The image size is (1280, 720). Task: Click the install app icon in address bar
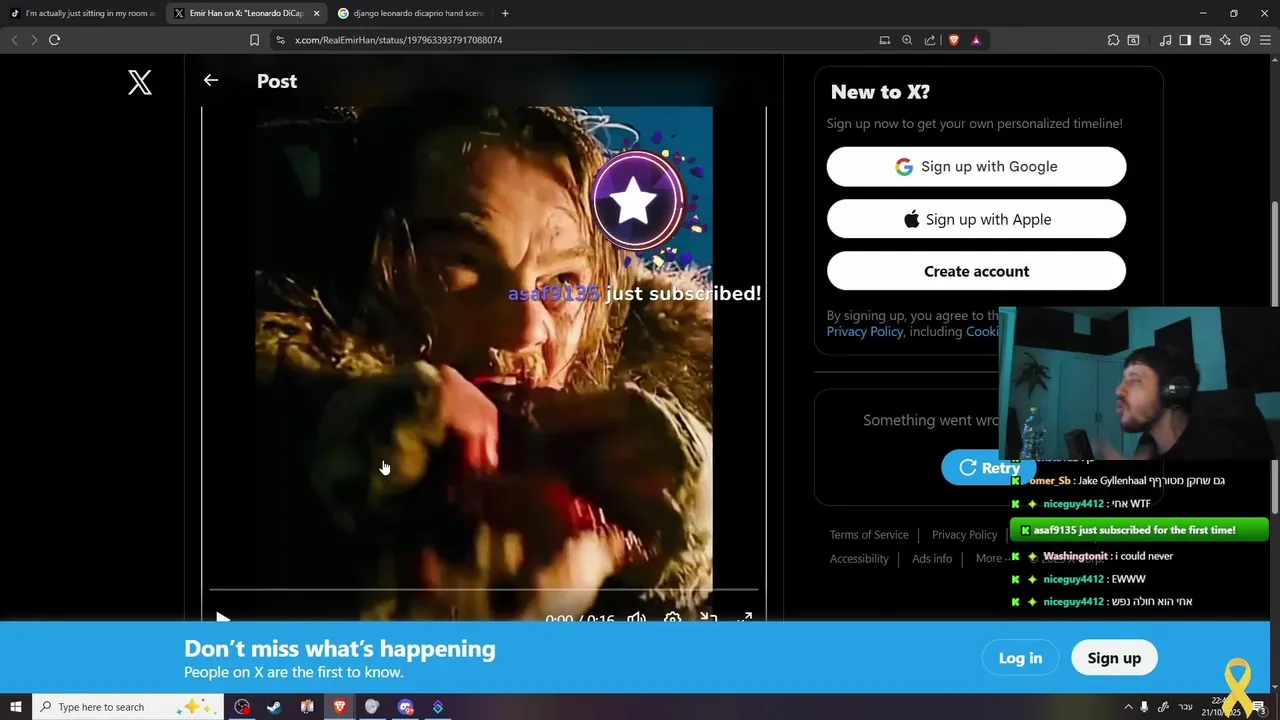[x=884, y=40]
